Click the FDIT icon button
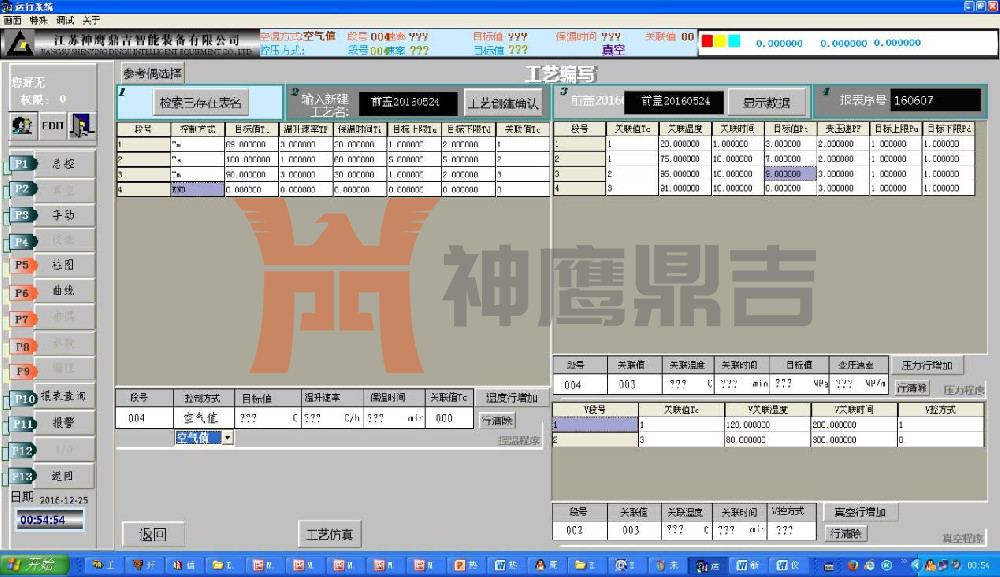1000x577 pixels. tap(52, 125)
